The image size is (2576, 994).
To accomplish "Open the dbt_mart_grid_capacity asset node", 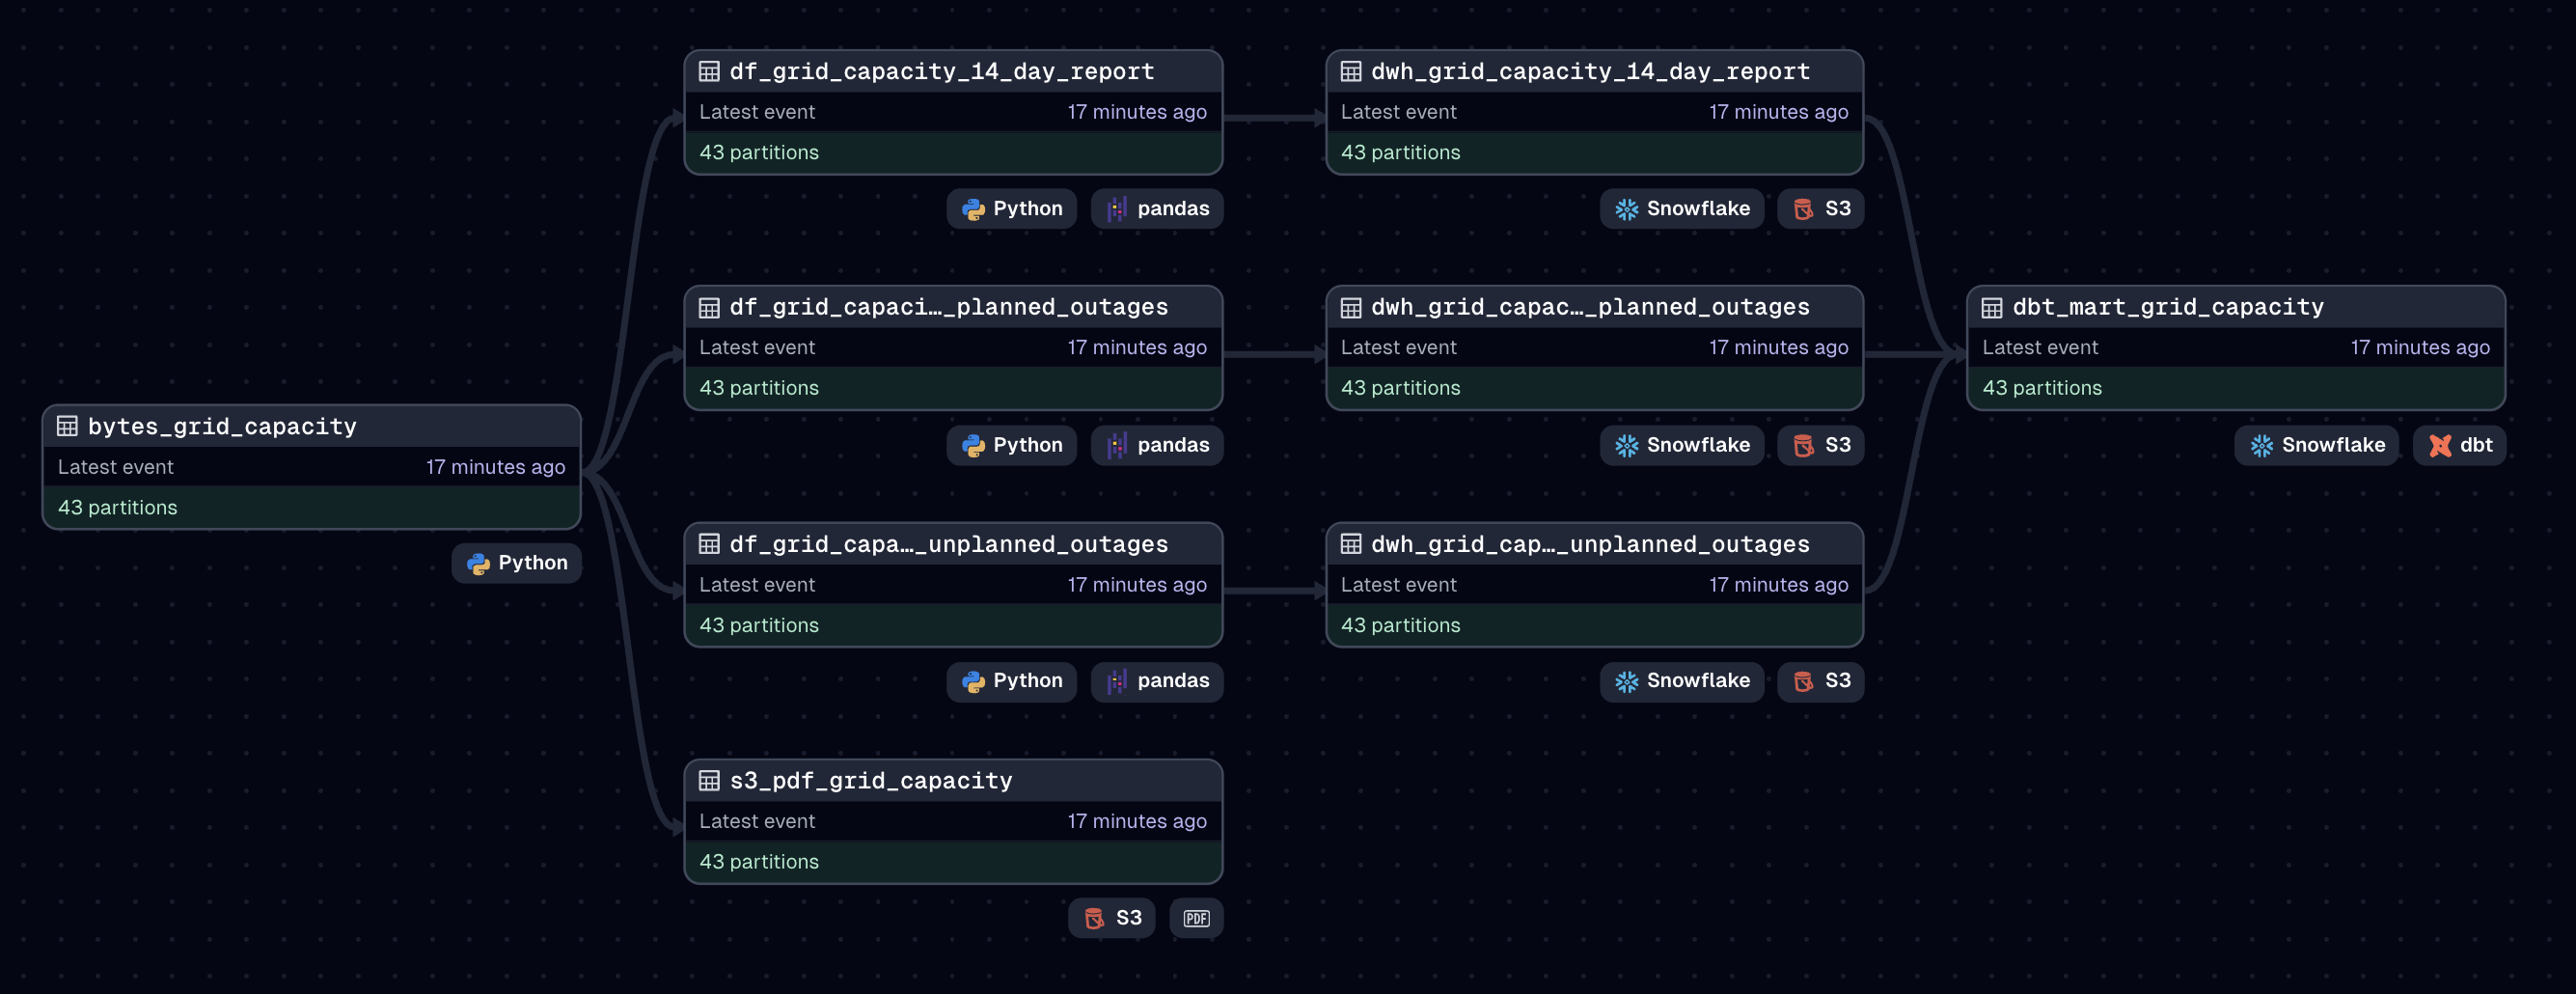I will coord(2167,307).
